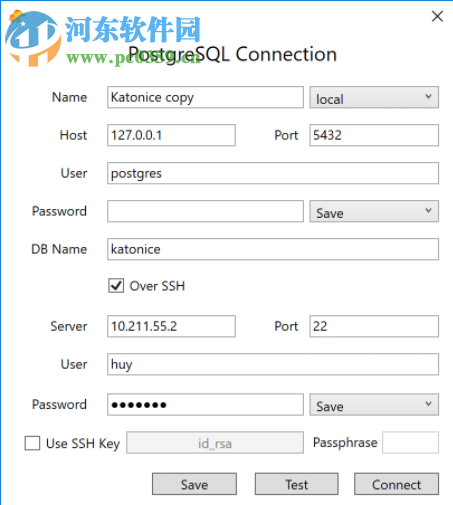Open the Save dropdown beside the empty database password
Viewport: 453px width, 505px height.
[x=374, y=211]
